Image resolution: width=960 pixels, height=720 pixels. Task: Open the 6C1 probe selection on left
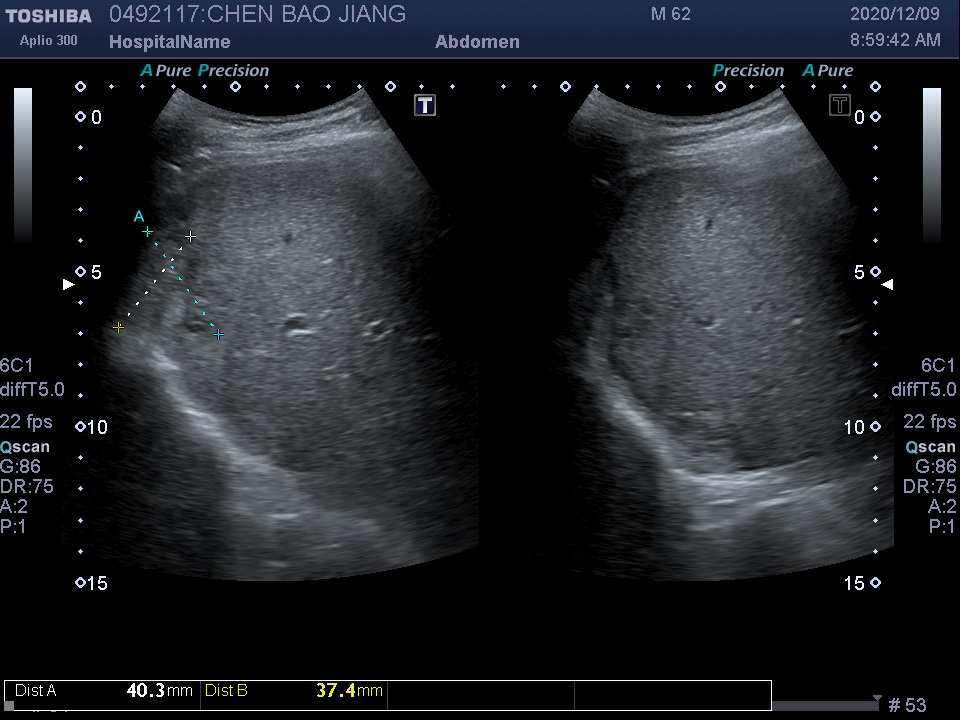point(17,366)
